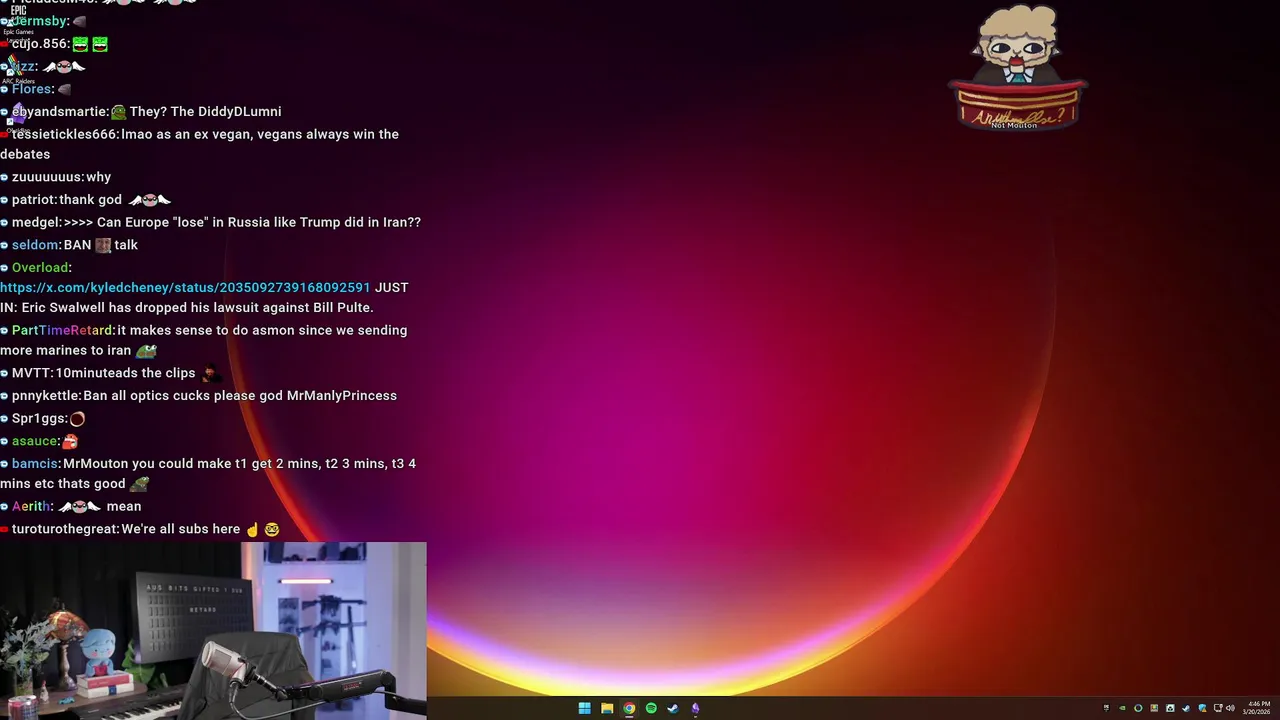Click the turoturothegreat 'We're all subs here' message
Screen dimensions: 1280x720
(x=140, y=529)
